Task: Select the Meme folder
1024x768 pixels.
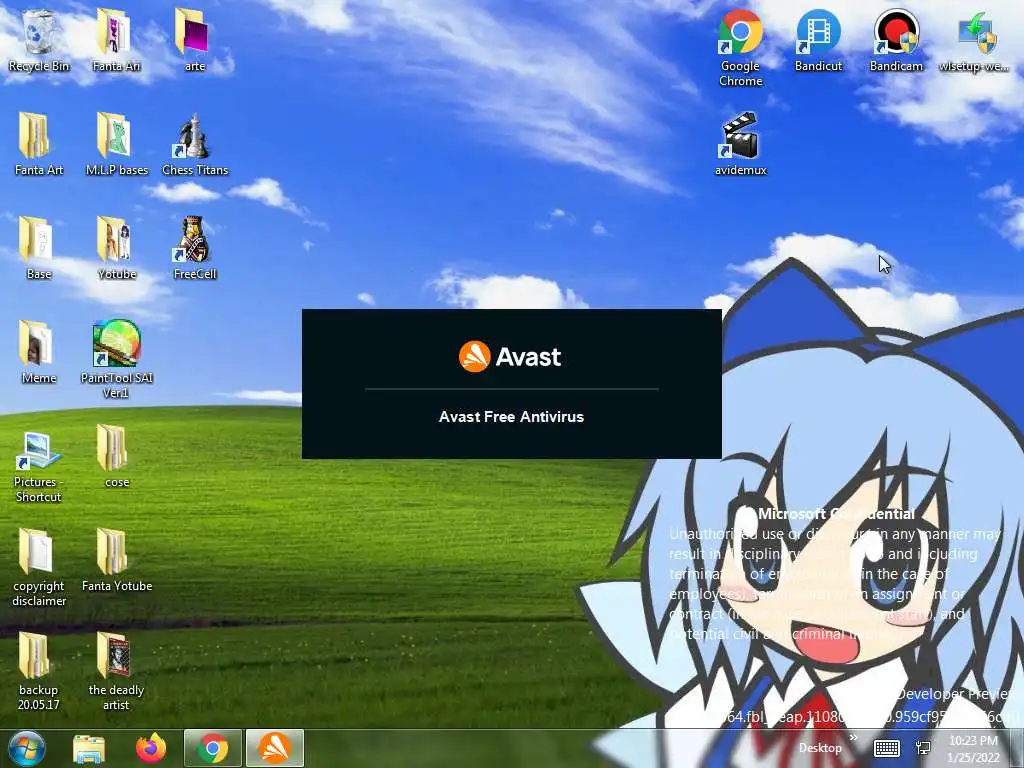Action: [39, 353]
